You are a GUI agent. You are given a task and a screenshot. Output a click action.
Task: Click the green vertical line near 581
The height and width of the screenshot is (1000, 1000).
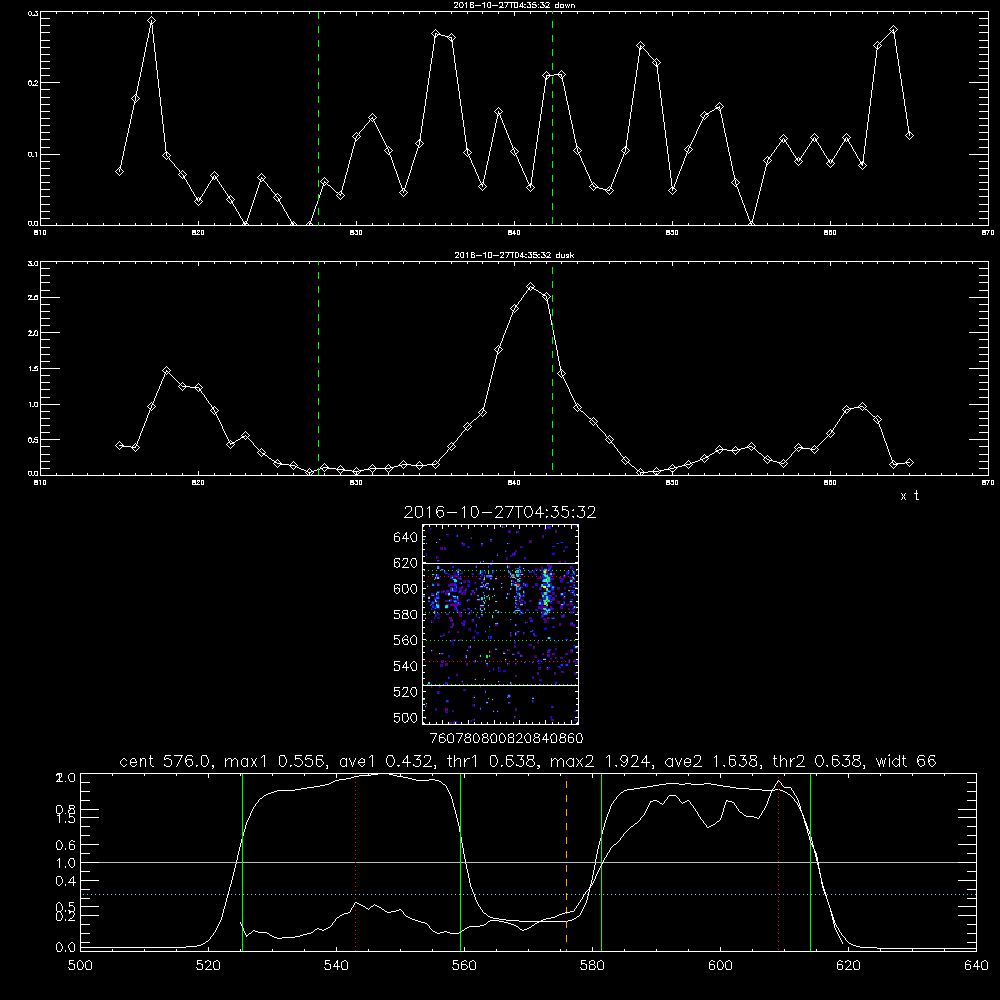601,862
